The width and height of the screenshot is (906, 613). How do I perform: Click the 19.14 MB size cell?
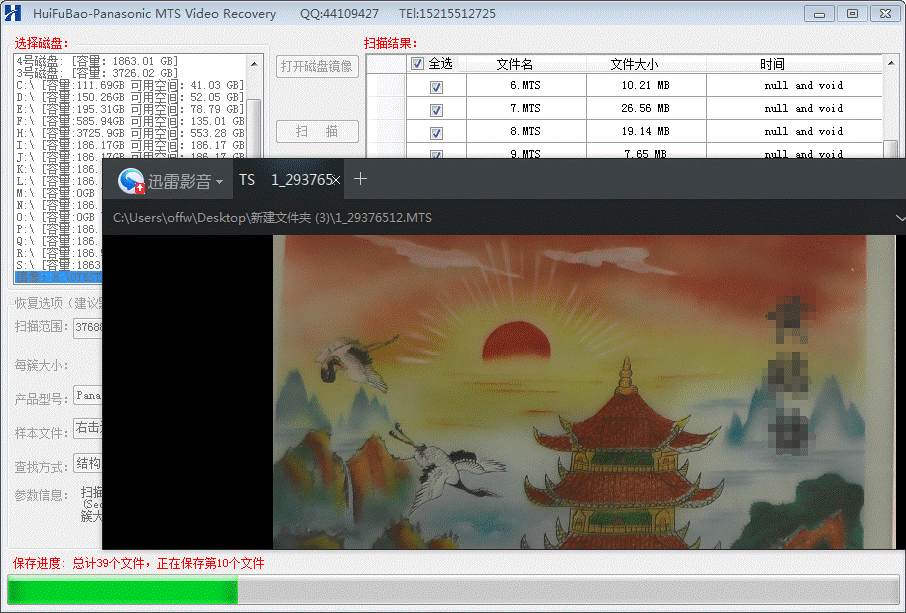pos(645,132)
